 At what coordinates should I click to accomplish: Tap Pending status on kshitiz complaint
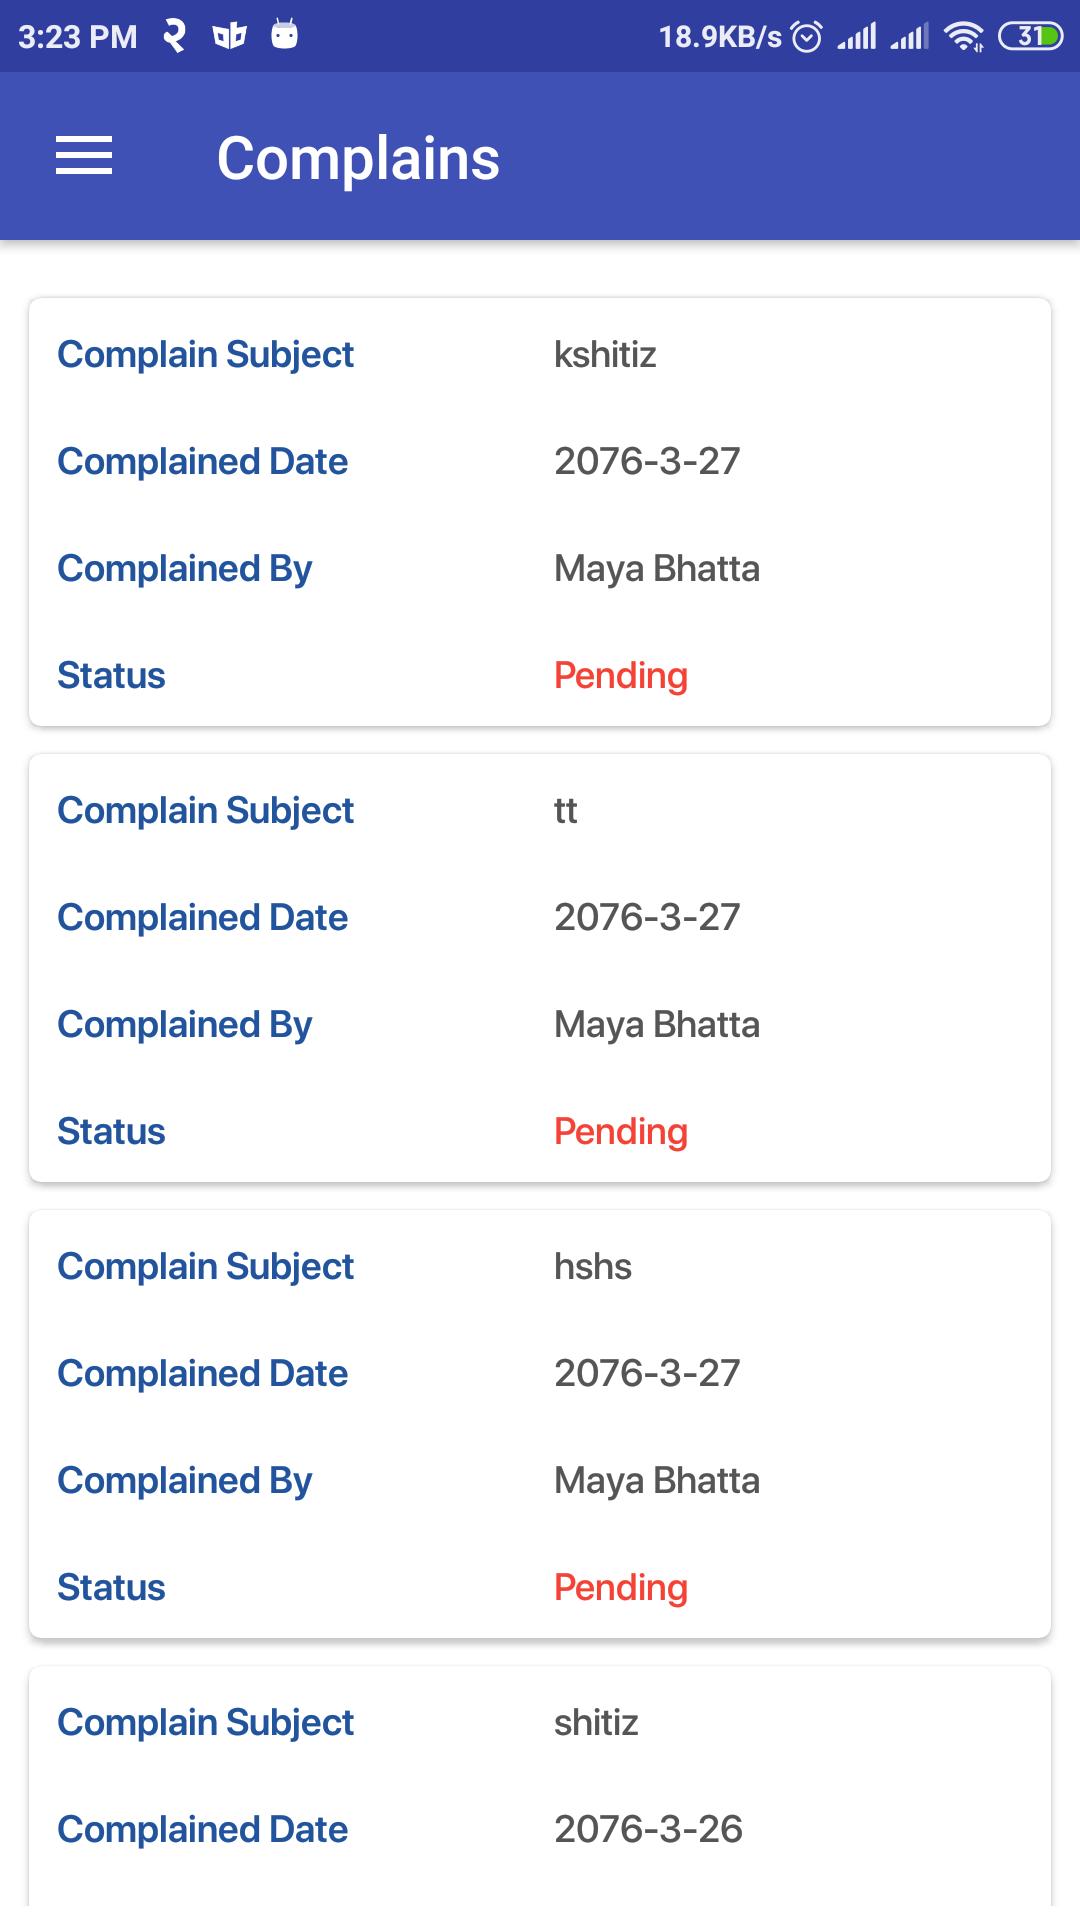point(621,676)
